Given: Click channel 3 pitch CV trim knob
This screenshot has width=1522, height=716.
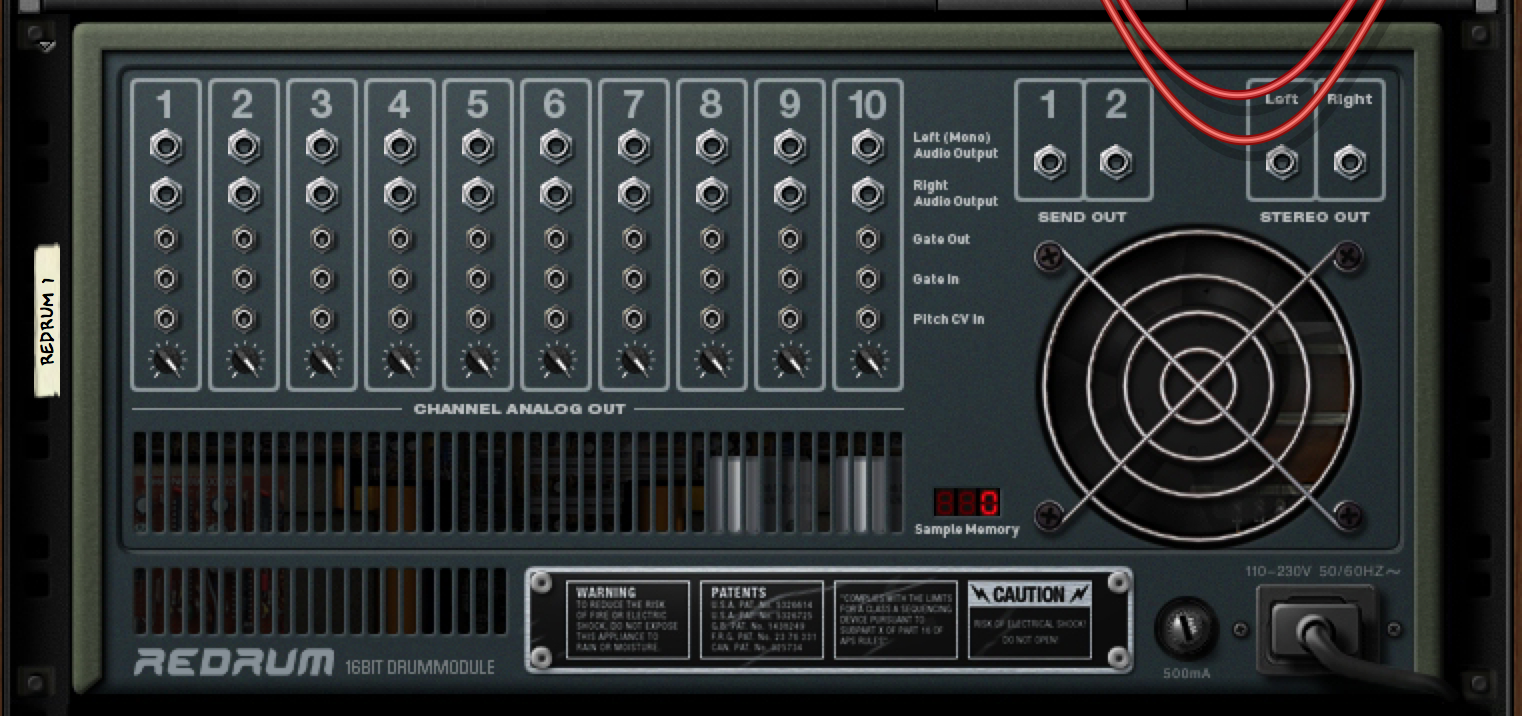Looking at the screenshot, I should [322, 360].
